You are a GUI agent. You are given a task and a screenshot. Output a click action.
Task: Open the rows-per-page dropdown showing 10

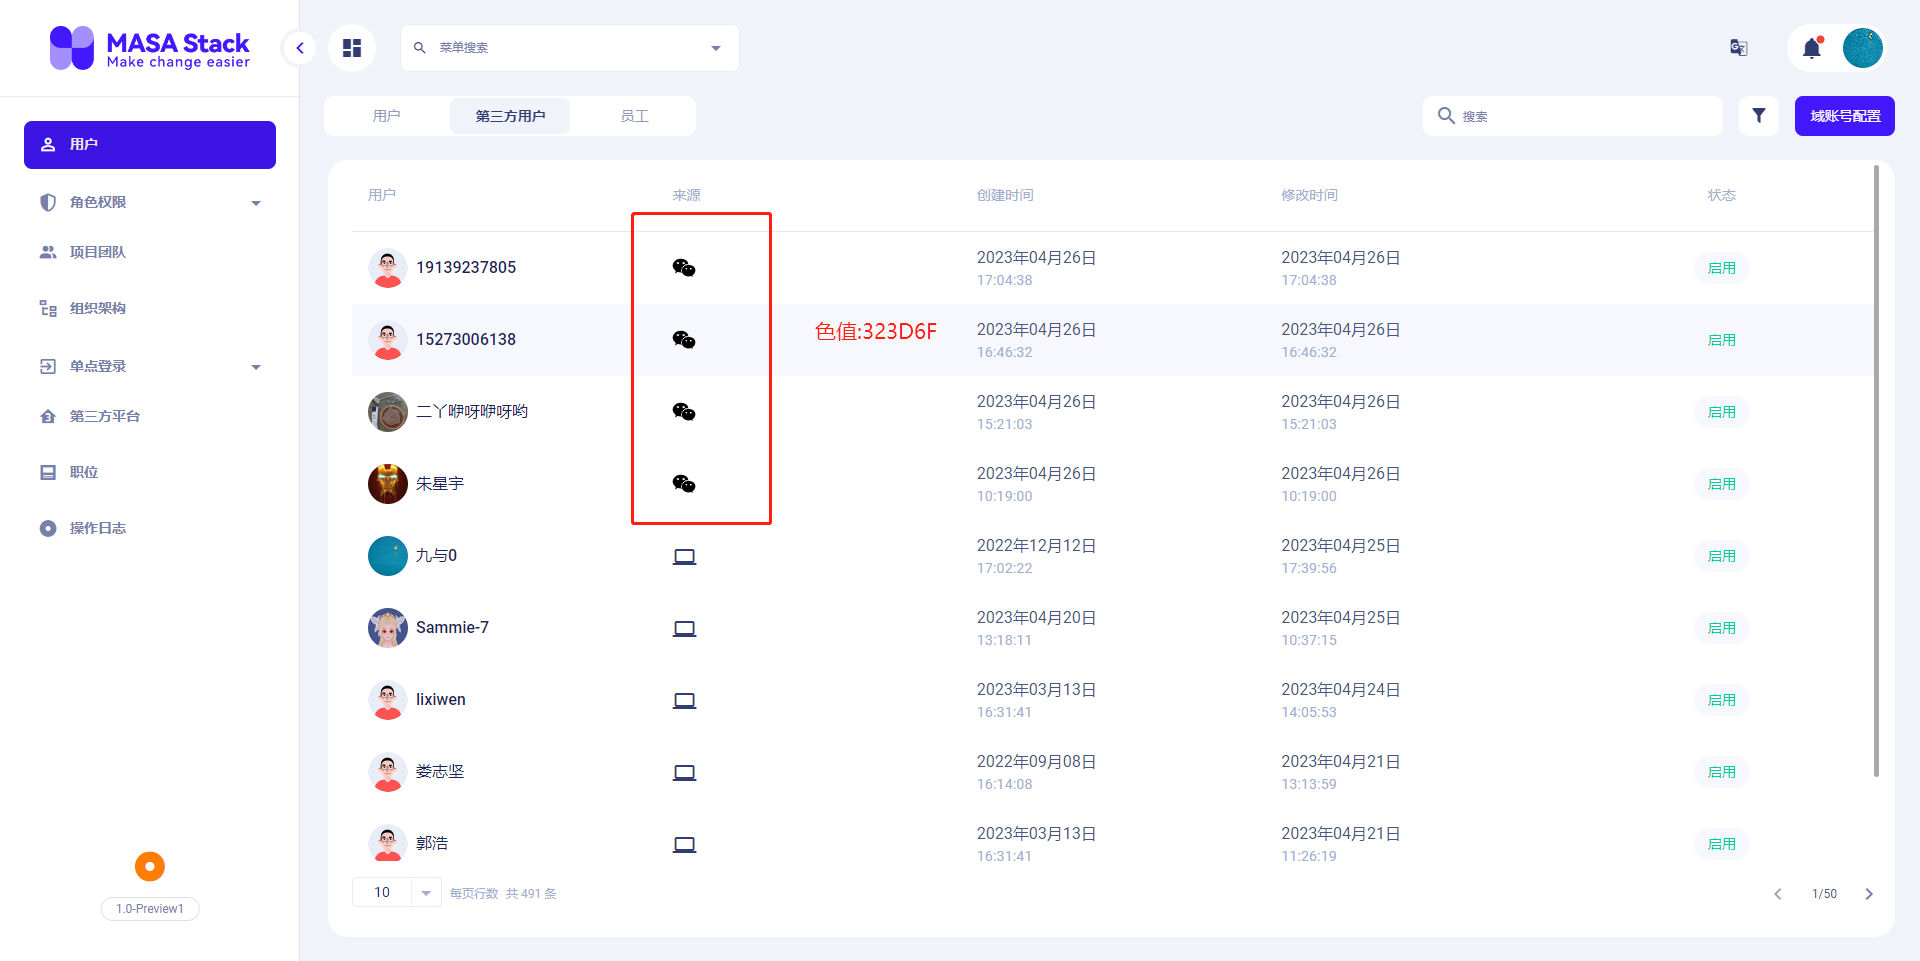pyautogui.click(x=396, y=892)
